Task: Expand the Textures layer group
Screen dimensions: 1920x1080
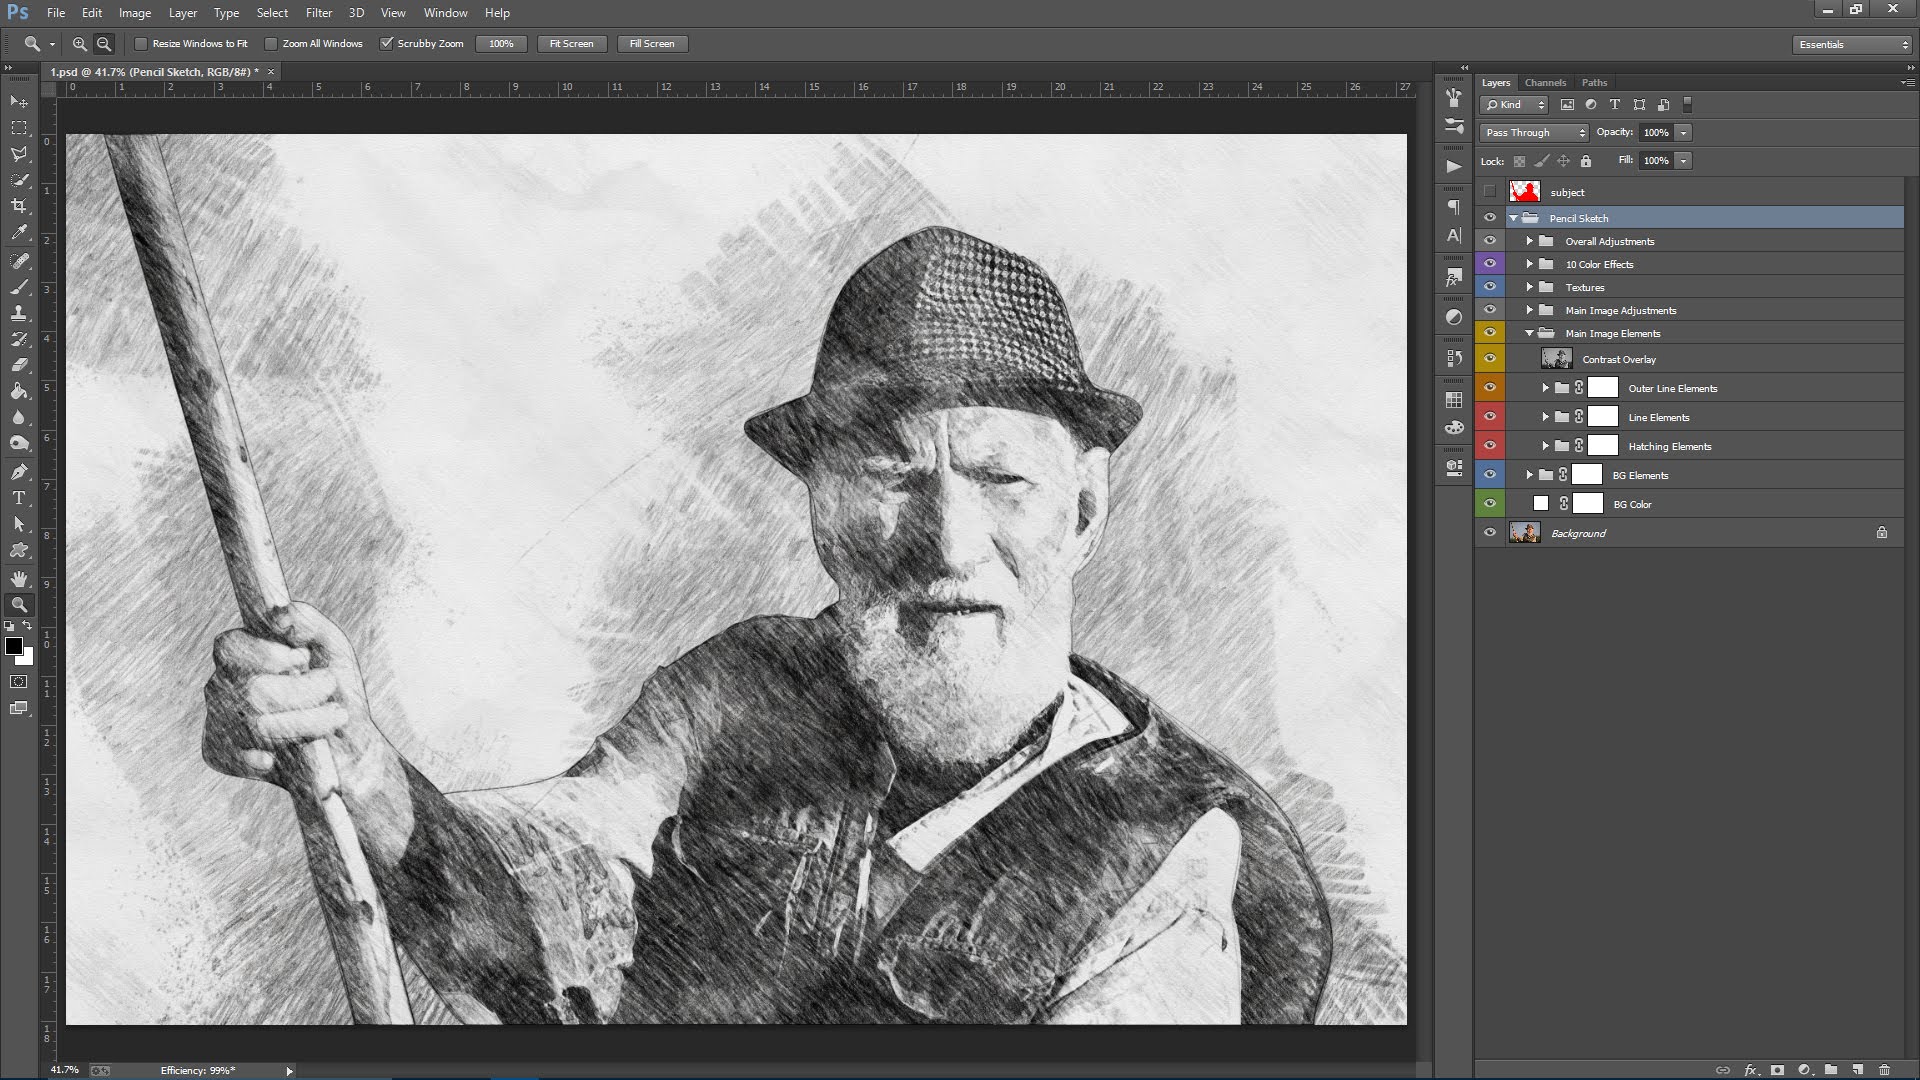Action: point(1529,287)
